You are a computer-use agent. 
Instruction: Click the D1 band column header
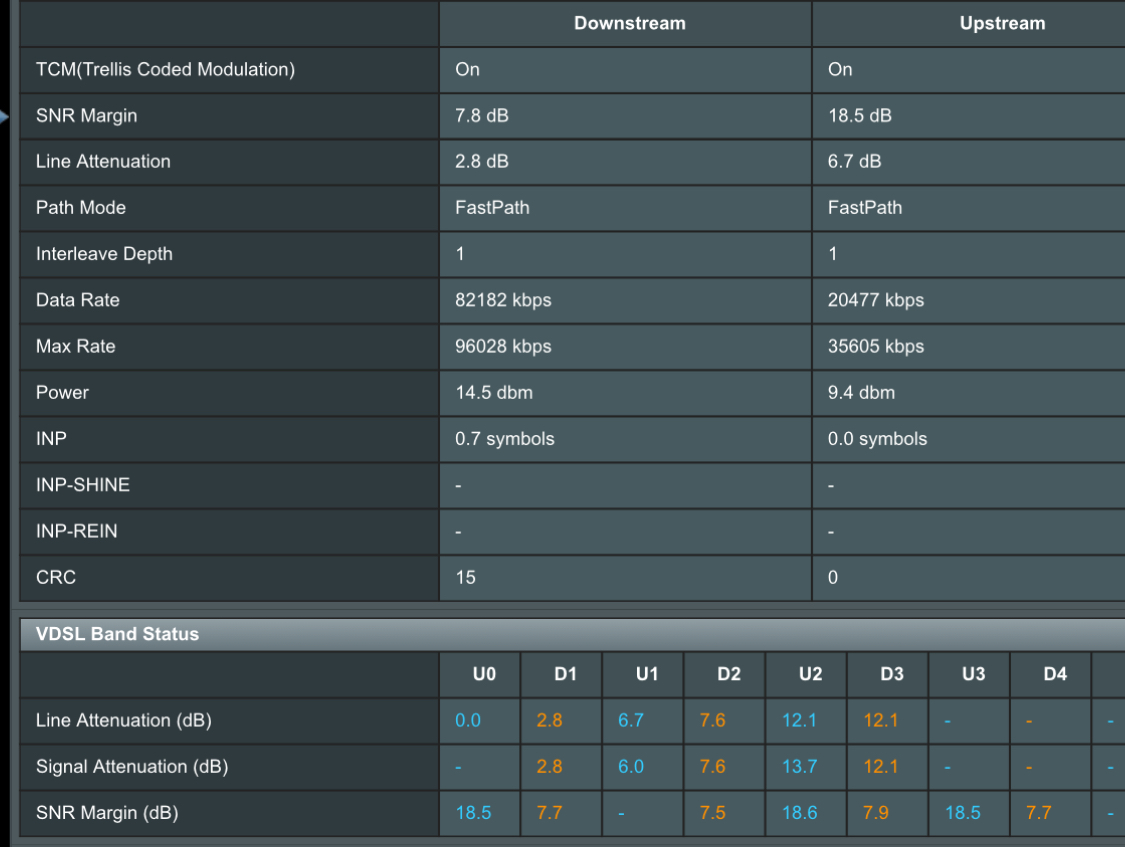(565, 674)
